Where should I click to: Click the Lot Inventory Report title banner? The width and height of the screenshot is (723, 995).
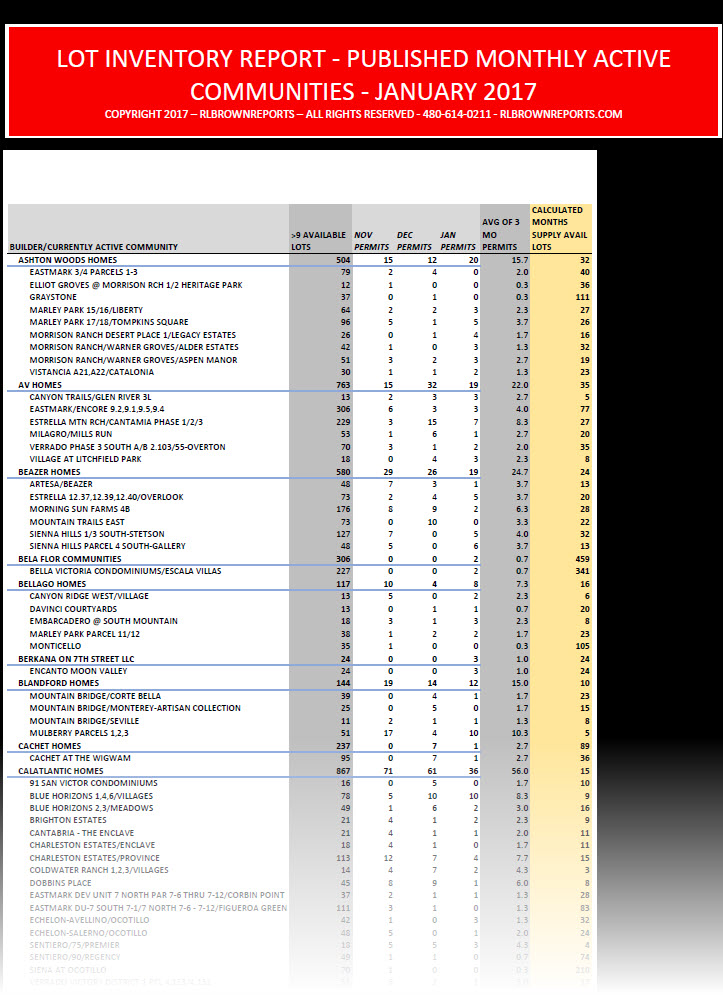coord(361,73)
